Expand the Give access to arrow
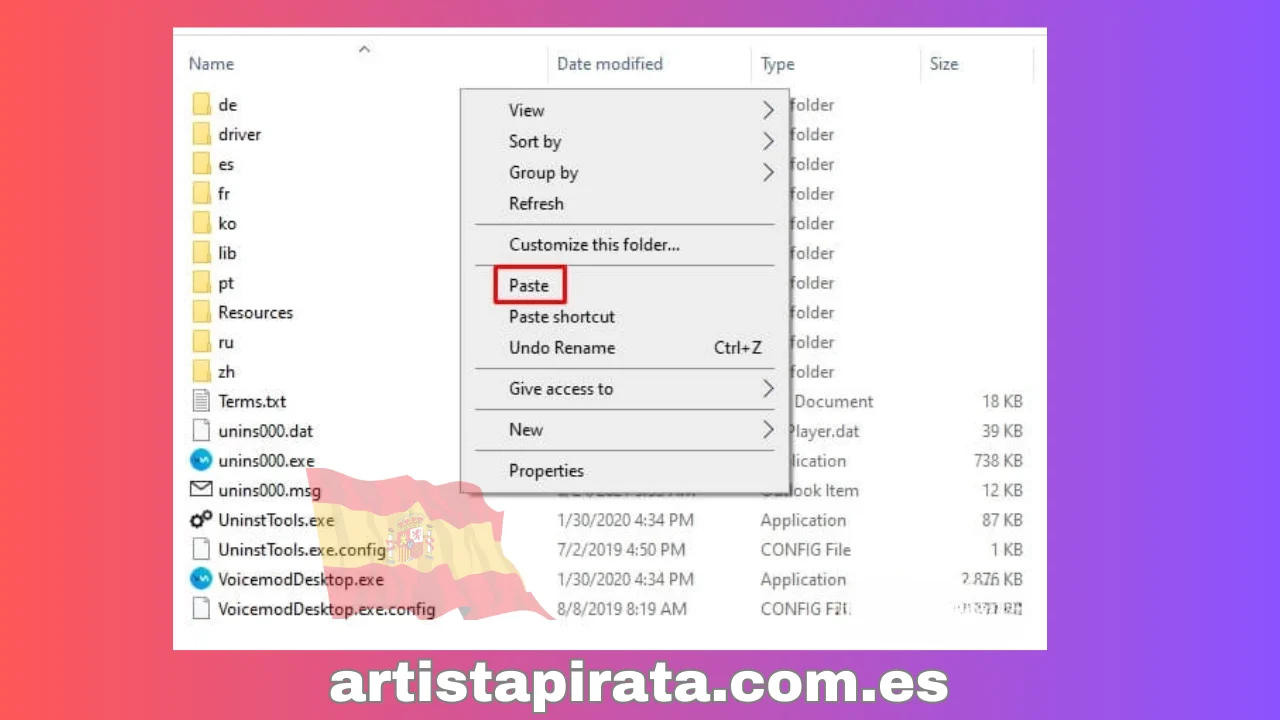This screenshot has height=720, width=1280. click(x=768, y=388)
